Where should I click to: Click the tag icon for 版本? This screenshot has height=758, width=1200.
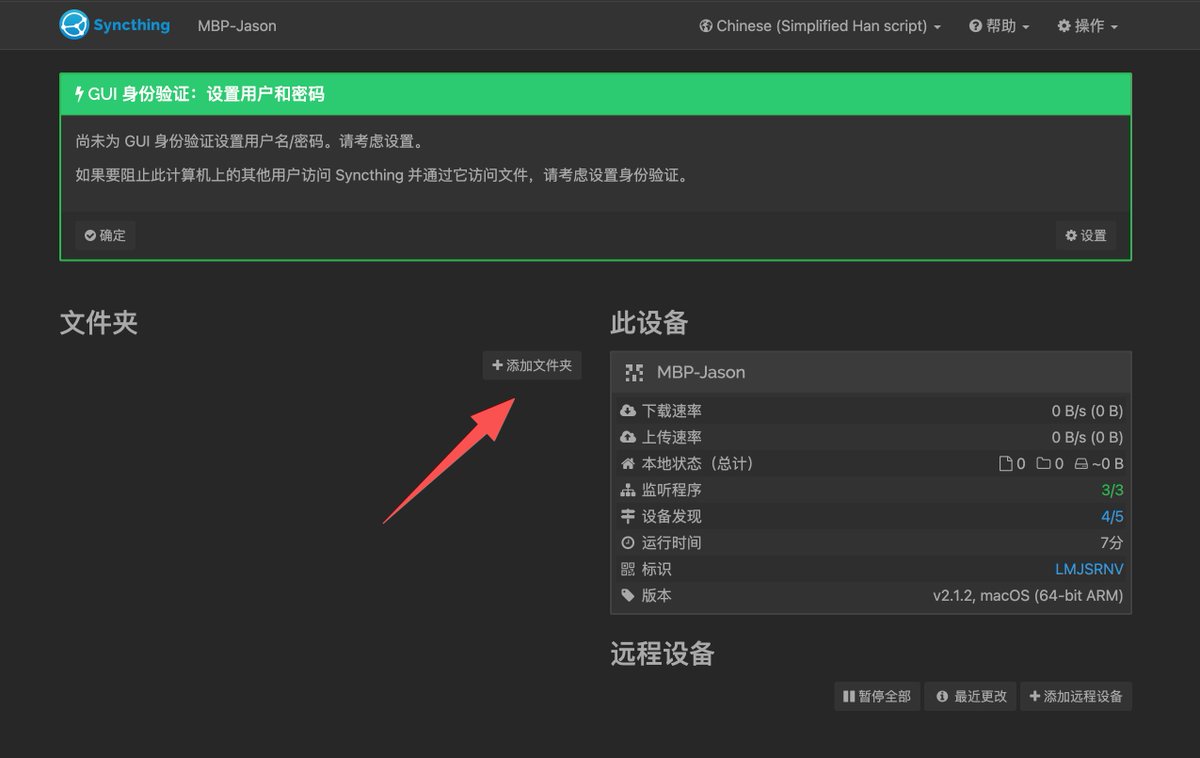[x=628, y=595]
